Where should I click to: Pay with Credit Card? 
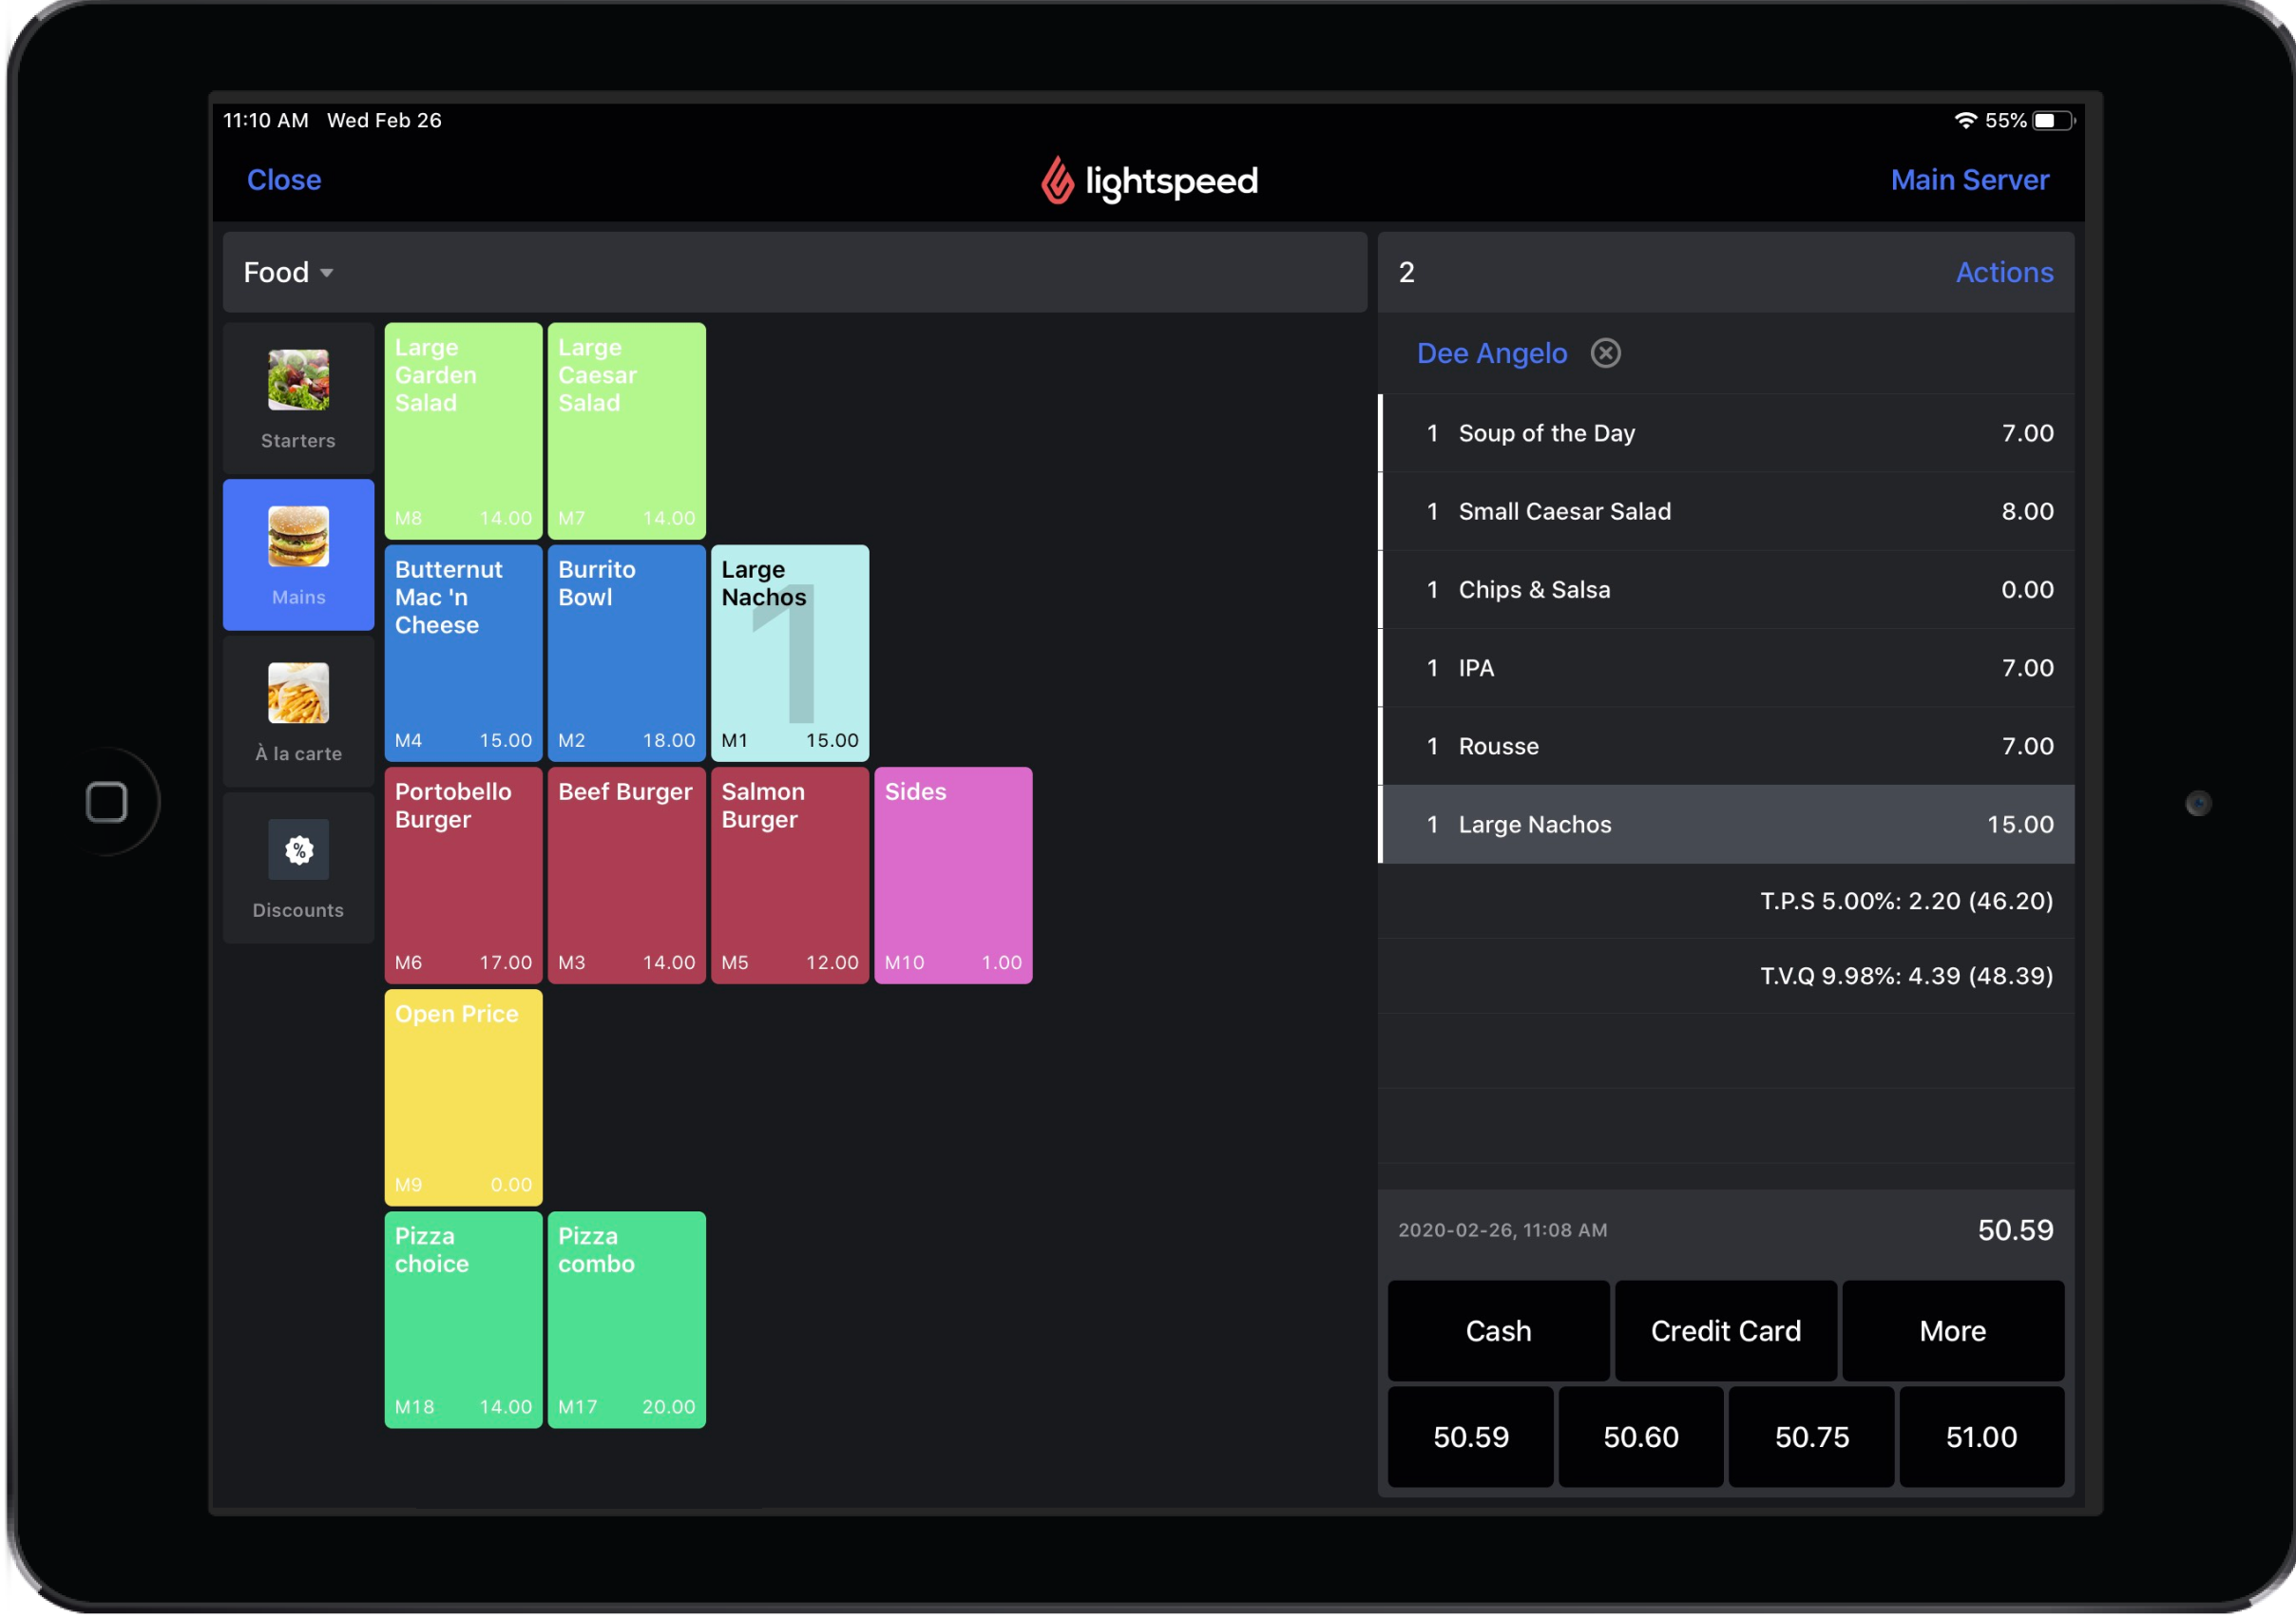coord(1726,1331)
